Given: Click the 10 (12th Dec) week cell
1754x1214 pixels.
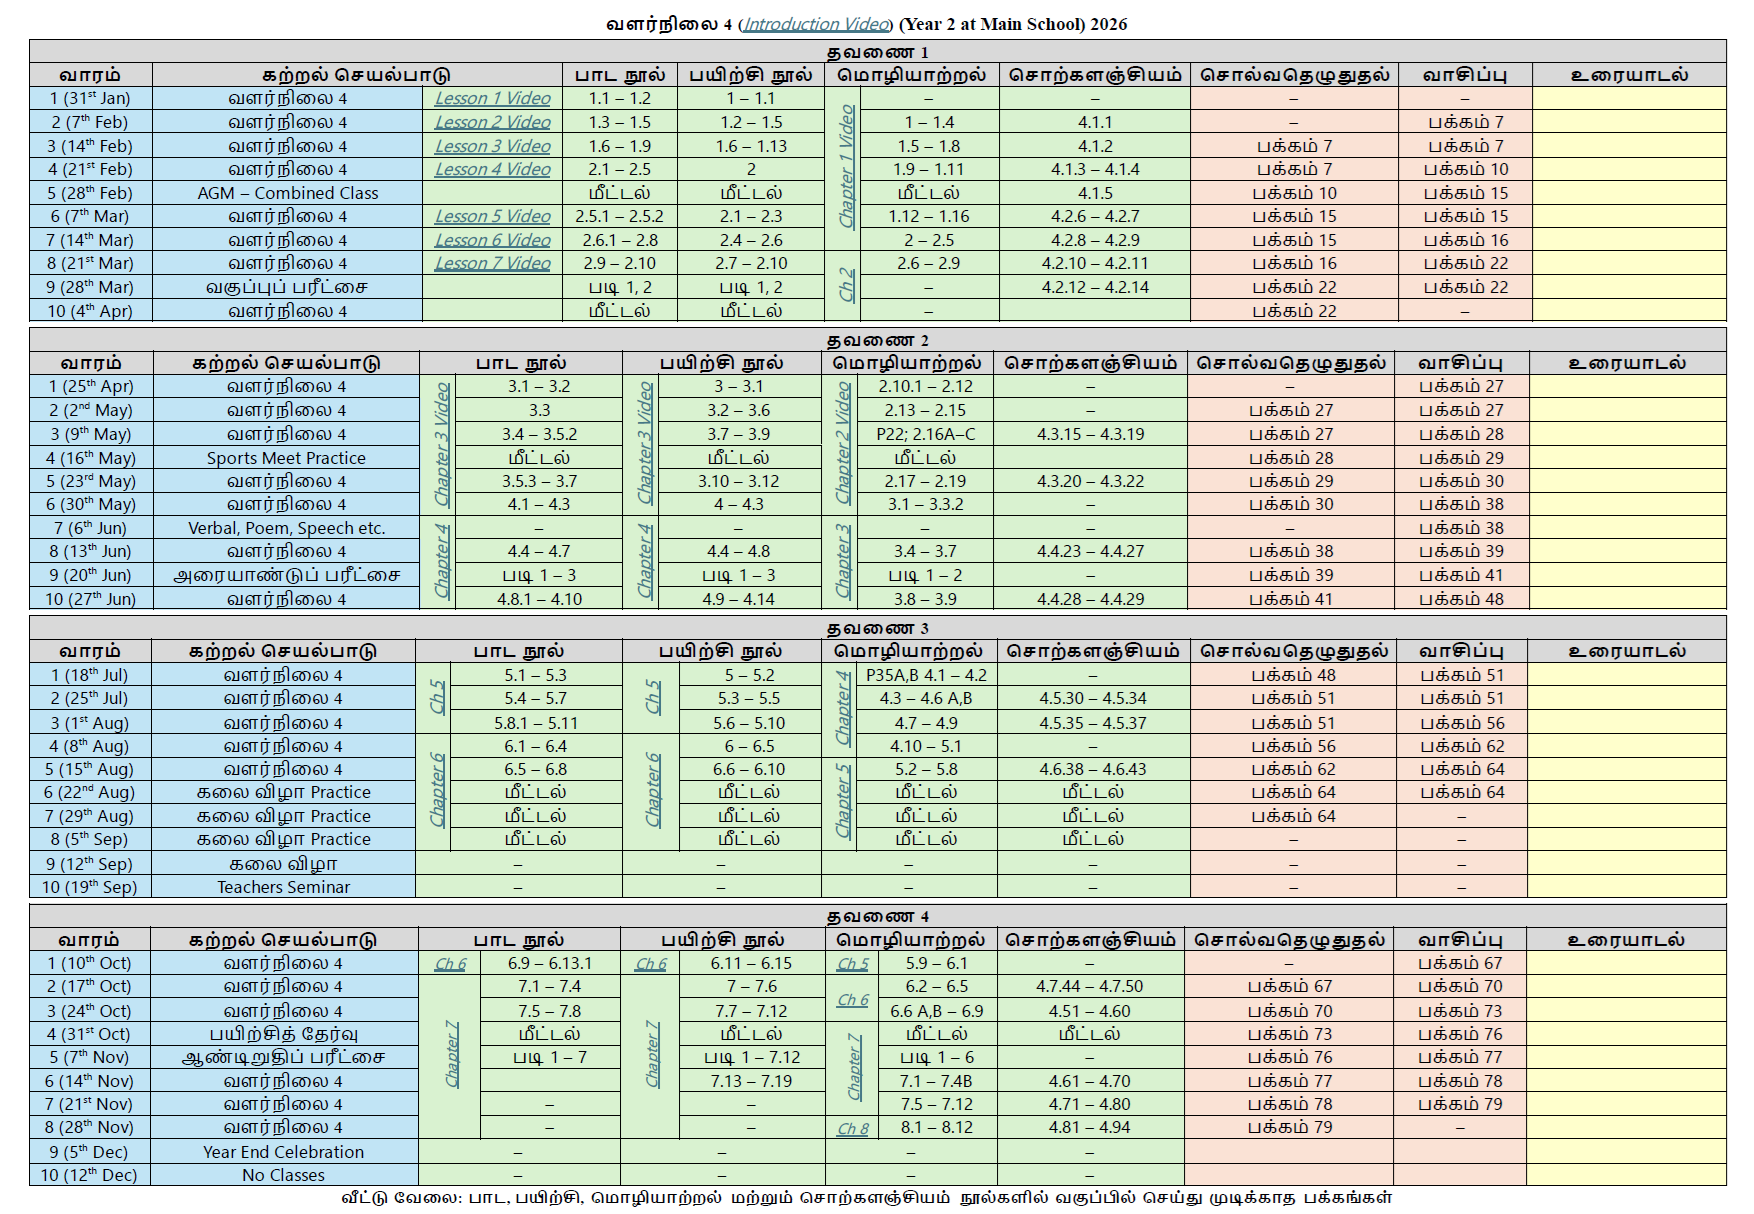Looking at the screenshot, I should (x=89, y=1175).
